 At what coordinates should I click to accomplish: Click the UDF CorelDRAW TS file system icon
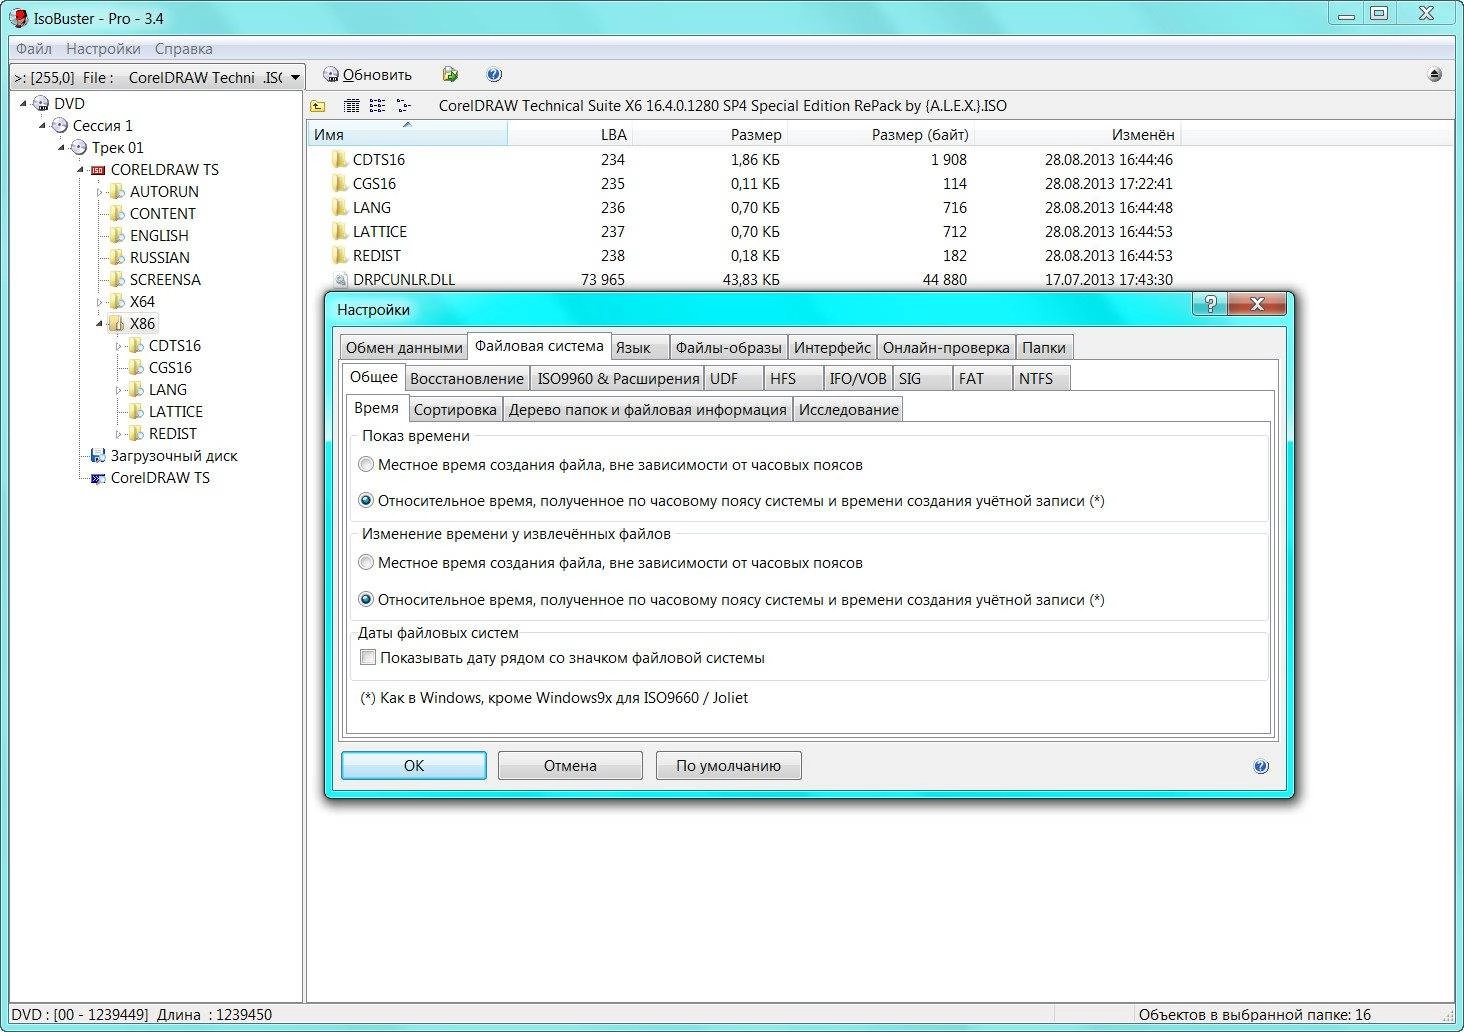click(98, 478)
